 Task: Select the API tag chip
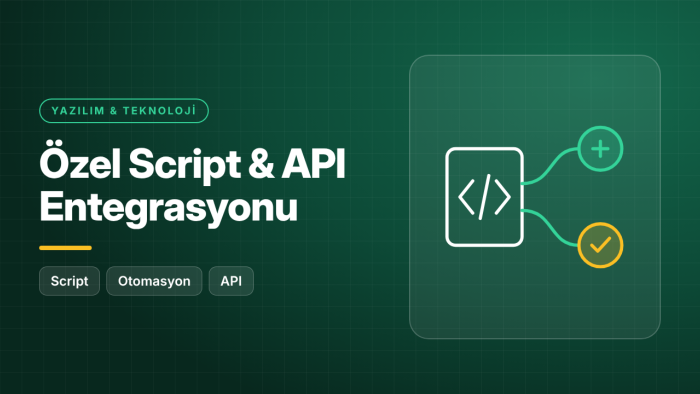pos(231,281)
